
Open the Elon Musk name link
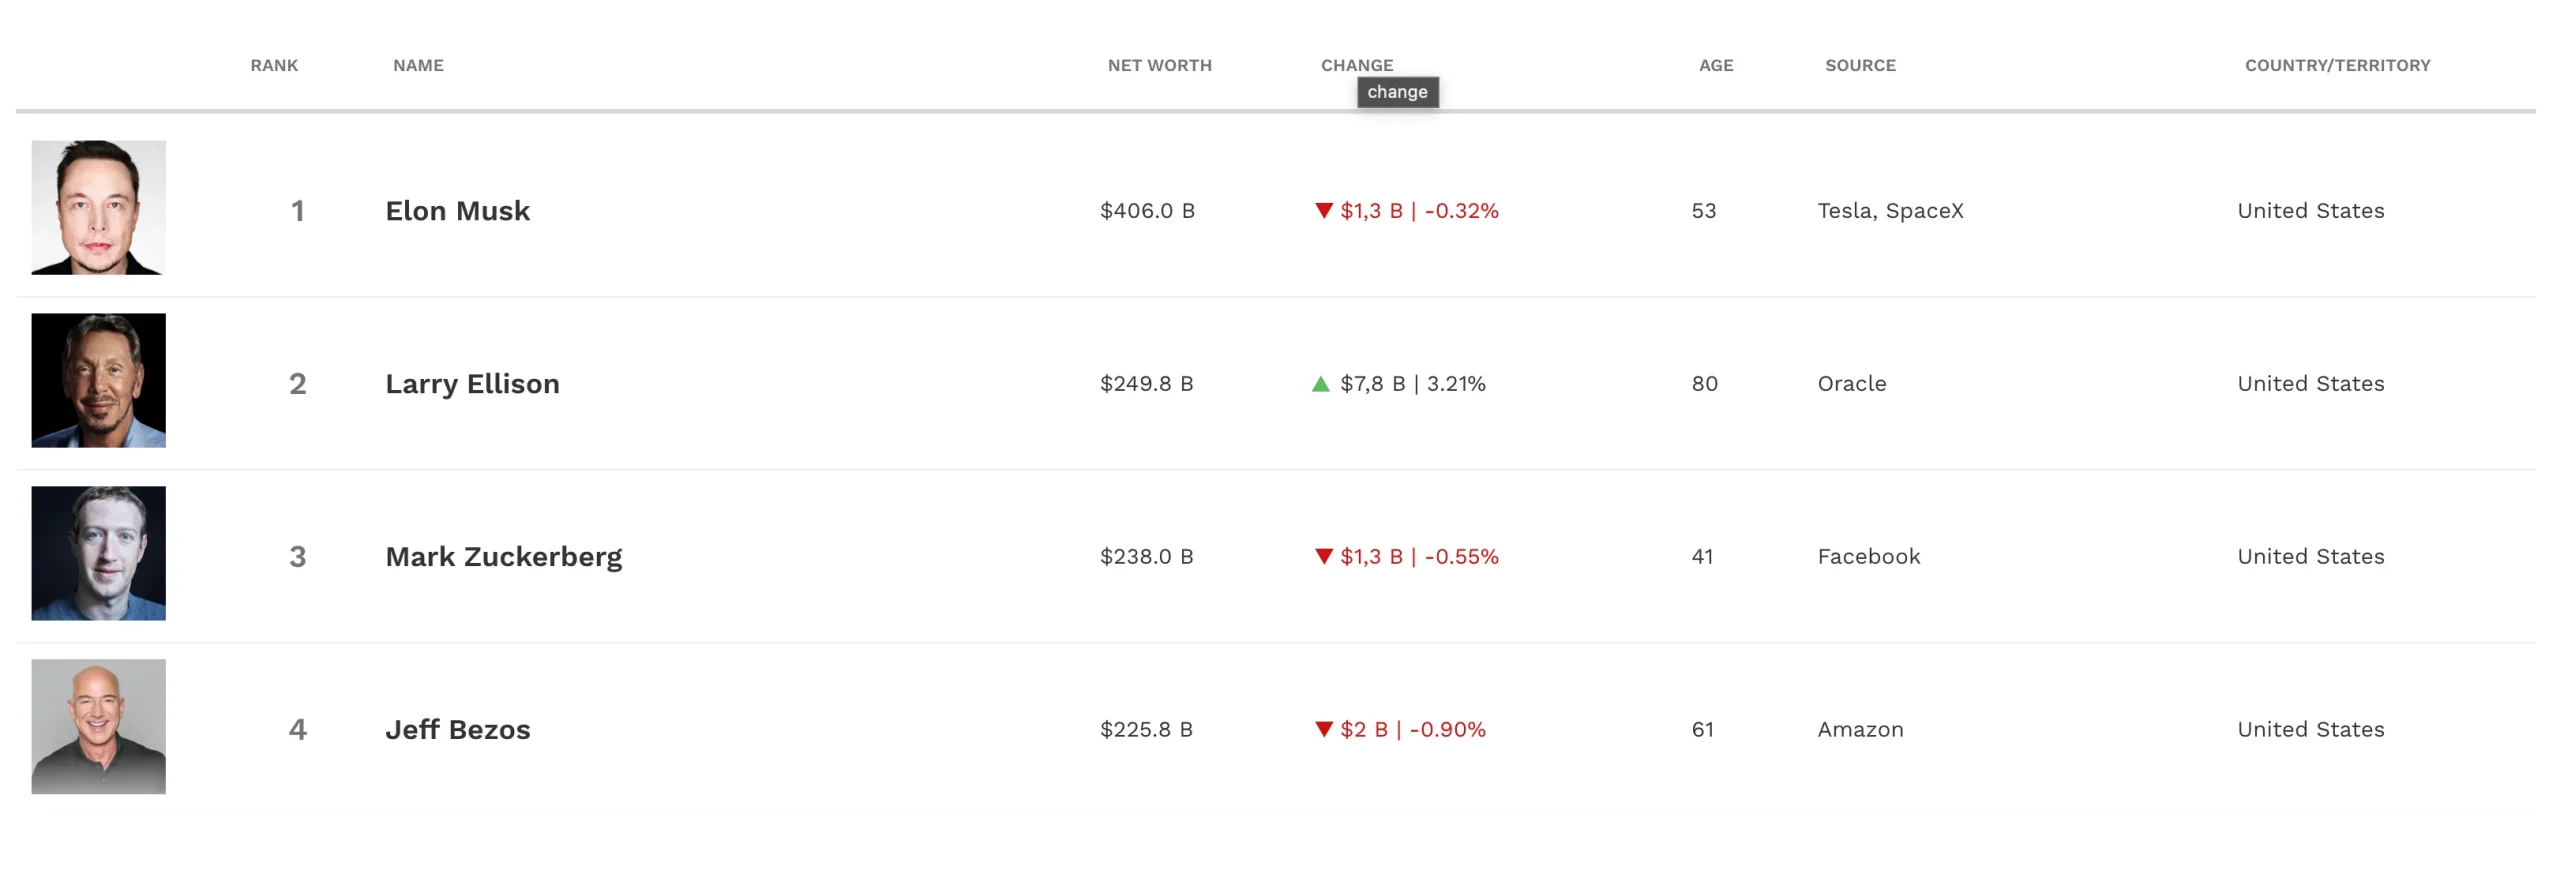pos(458,211)
